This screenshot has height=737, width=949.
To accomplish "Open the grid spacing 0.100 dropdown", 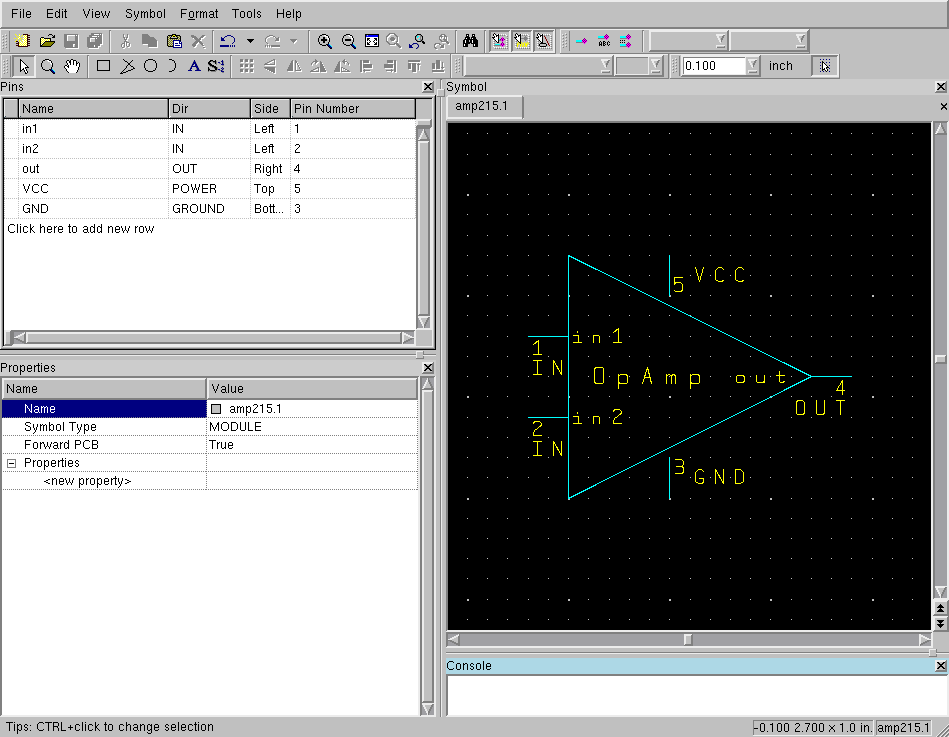I will (753, 66).
